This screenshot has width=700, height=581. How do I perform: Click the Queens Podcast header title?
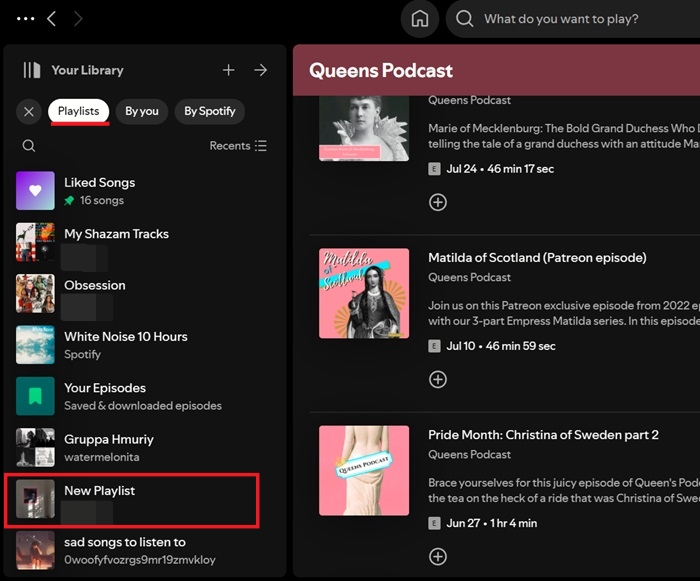click(381, 71)
